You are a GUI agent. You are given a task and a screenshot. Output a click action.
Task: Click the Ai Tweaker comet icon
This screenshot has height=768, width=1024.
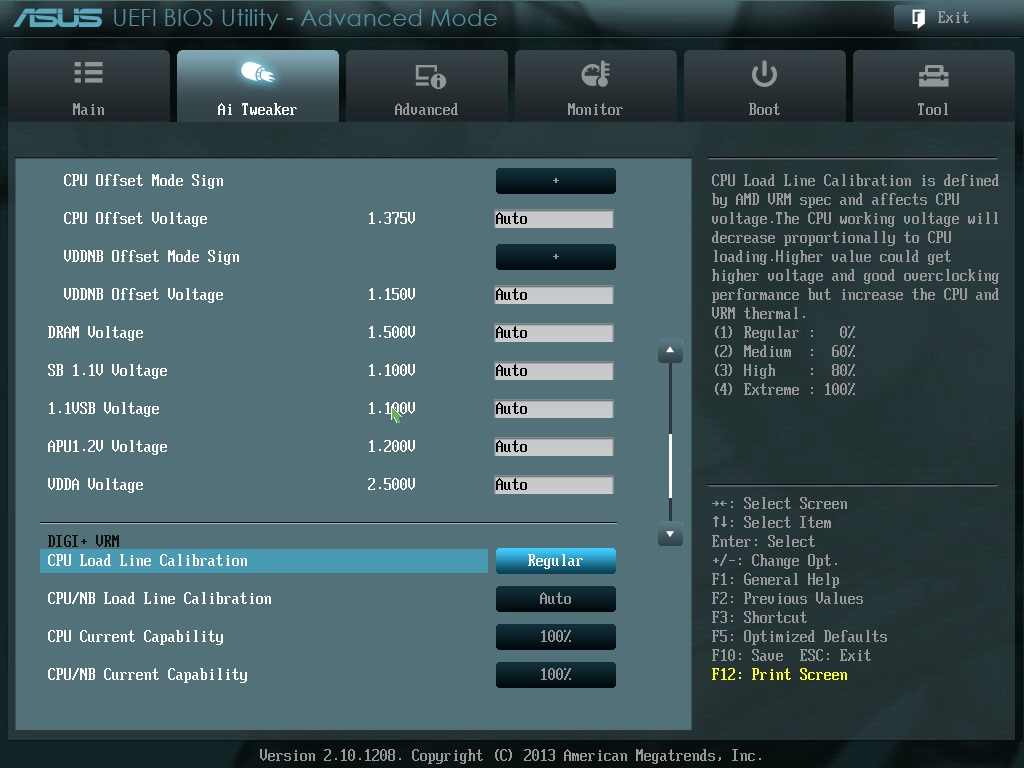(x=258, y=72)
